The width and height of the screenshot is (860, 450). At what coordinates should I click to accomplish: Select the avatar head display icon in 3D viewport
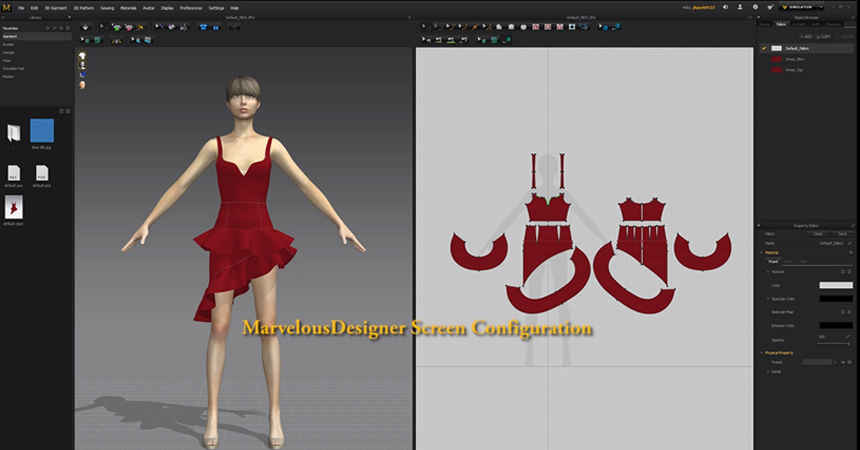click(x=82, y=85)
